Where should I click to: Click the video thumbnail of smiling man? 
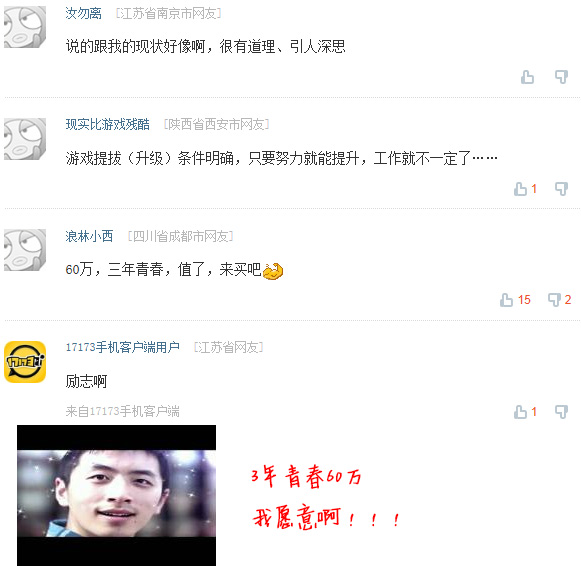pos(116,495)
